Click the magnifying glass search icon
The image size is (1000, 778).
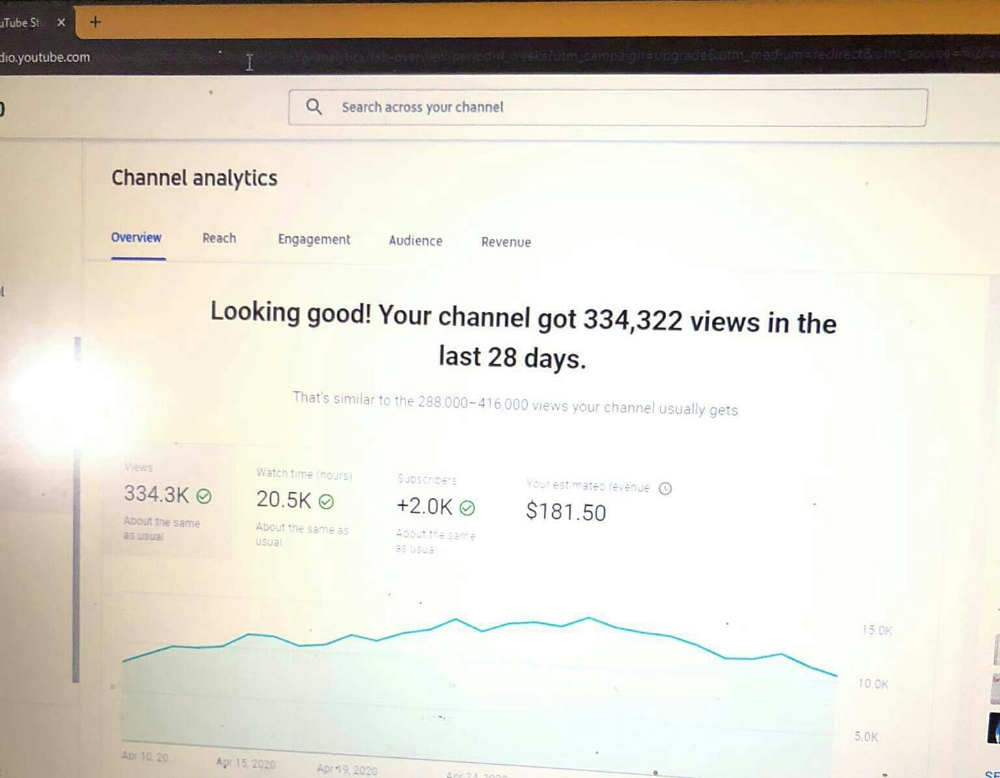coord(314,106)
